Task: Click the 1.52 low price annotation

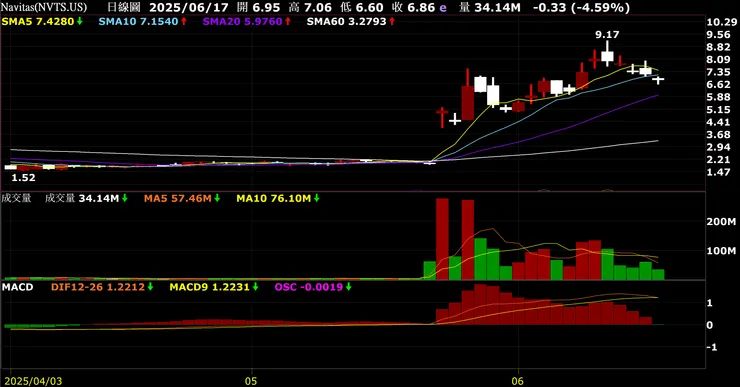Action: (x=23, y=177)
